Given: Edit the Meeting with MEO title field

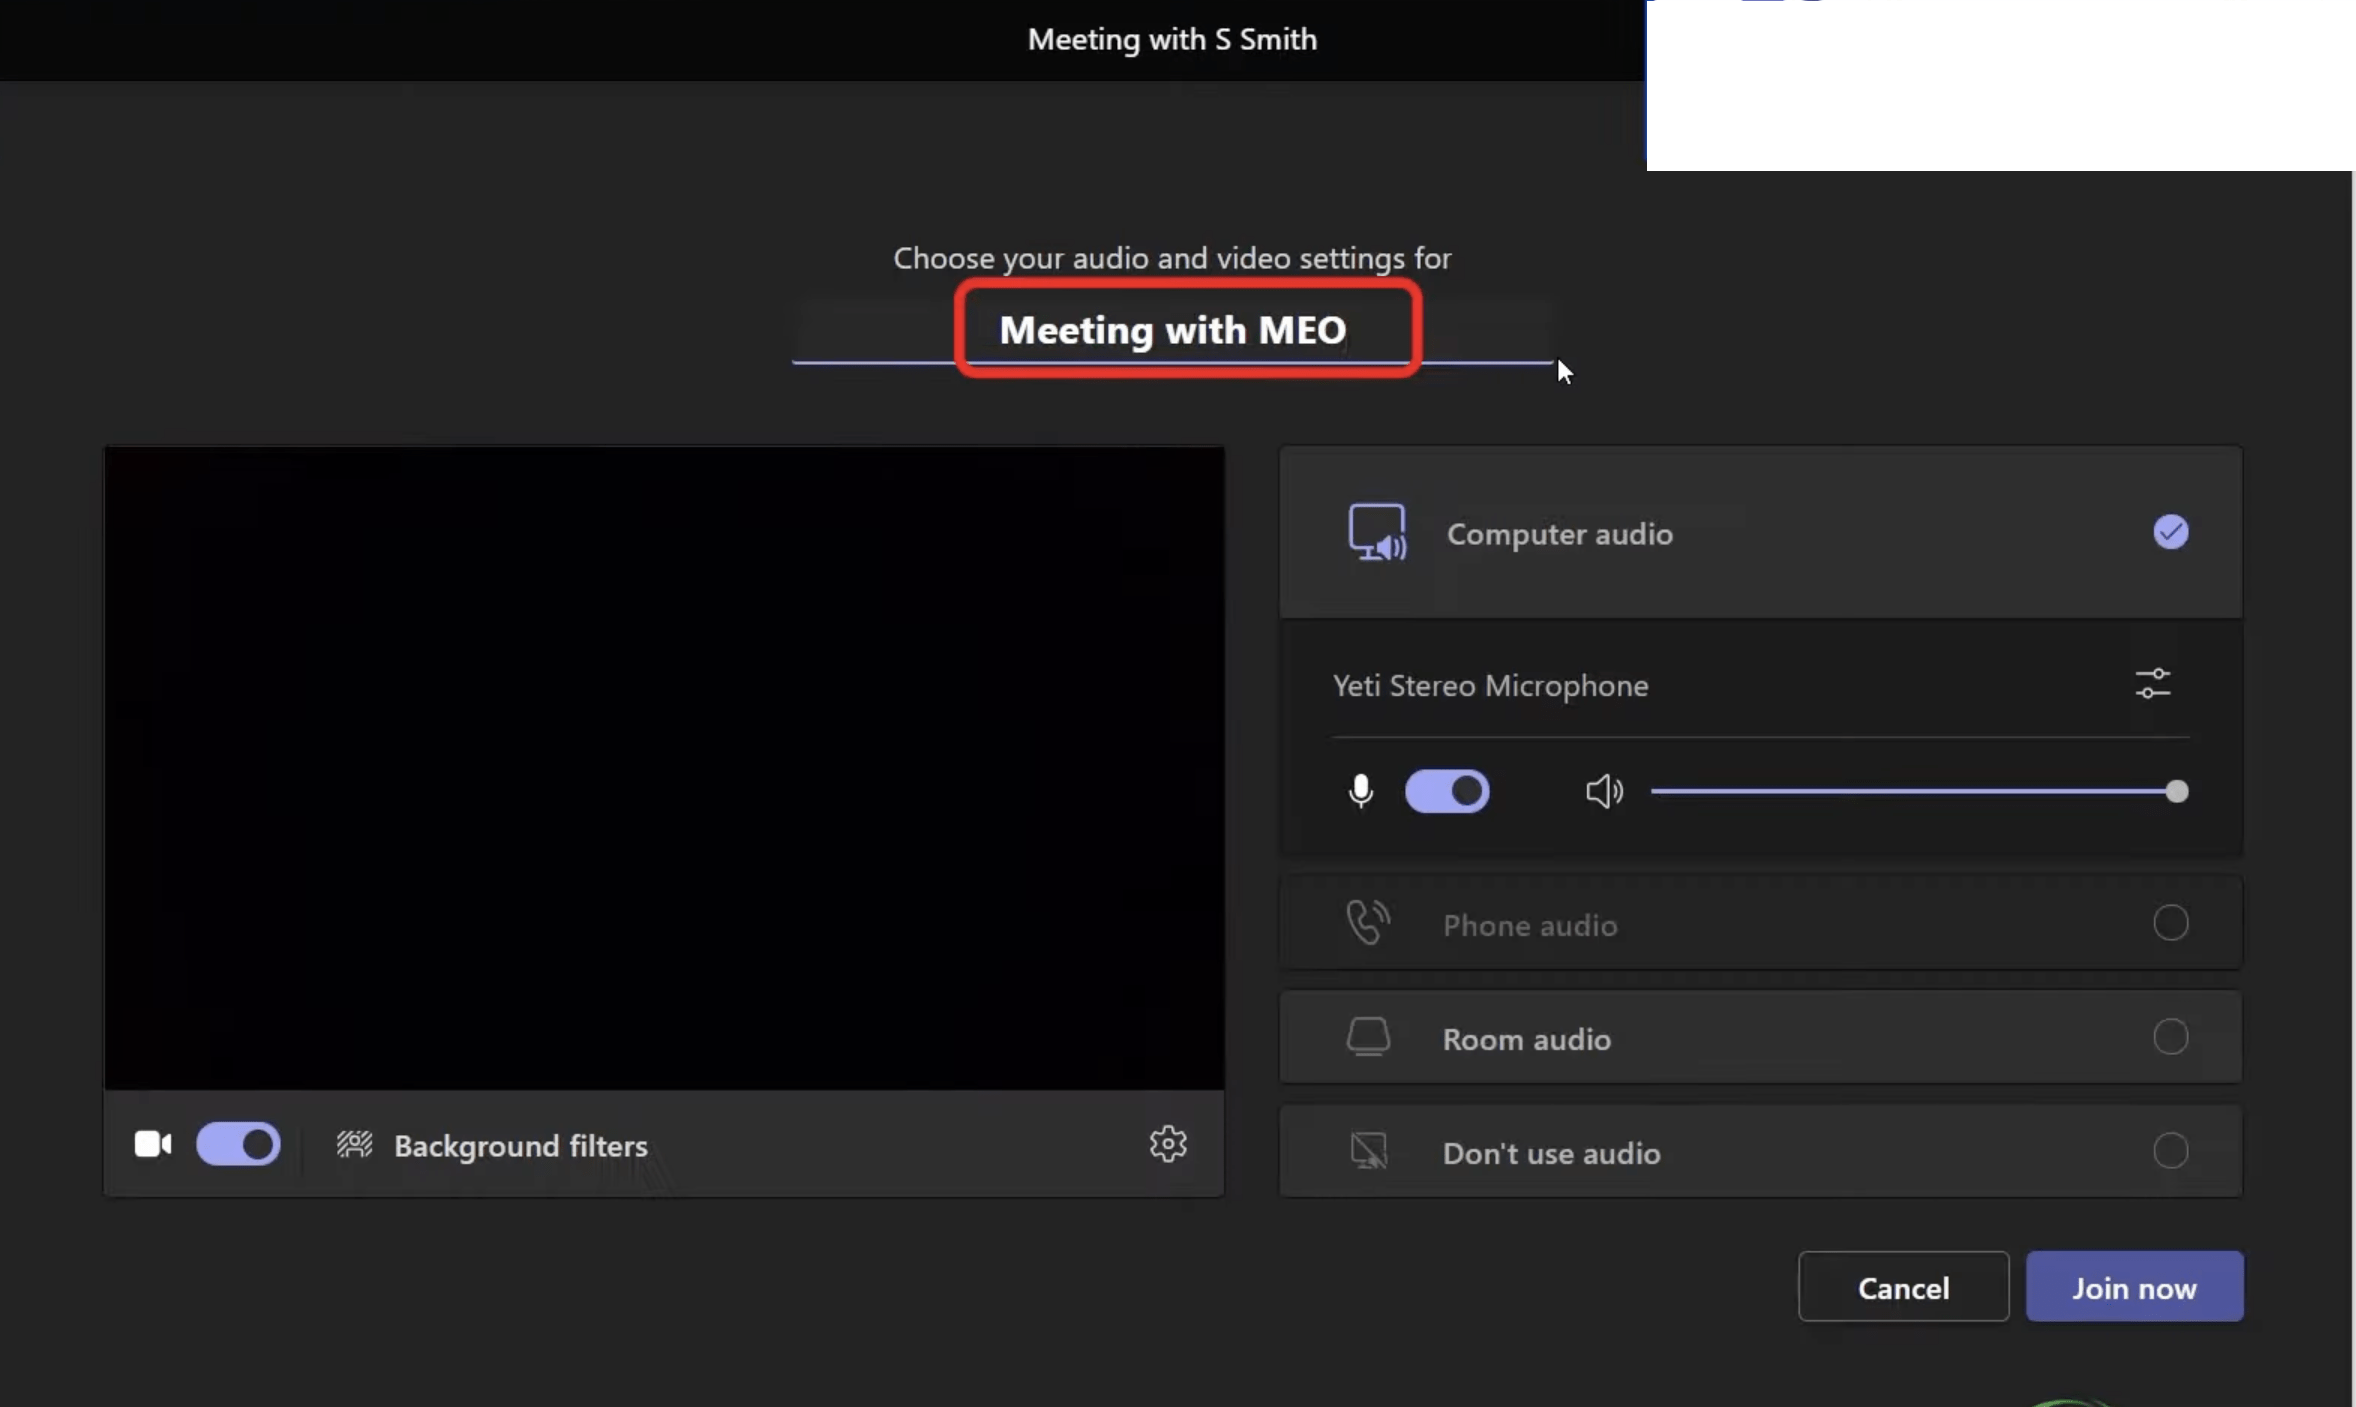Looking at the screenshot, I should (x=1173, y=330).
